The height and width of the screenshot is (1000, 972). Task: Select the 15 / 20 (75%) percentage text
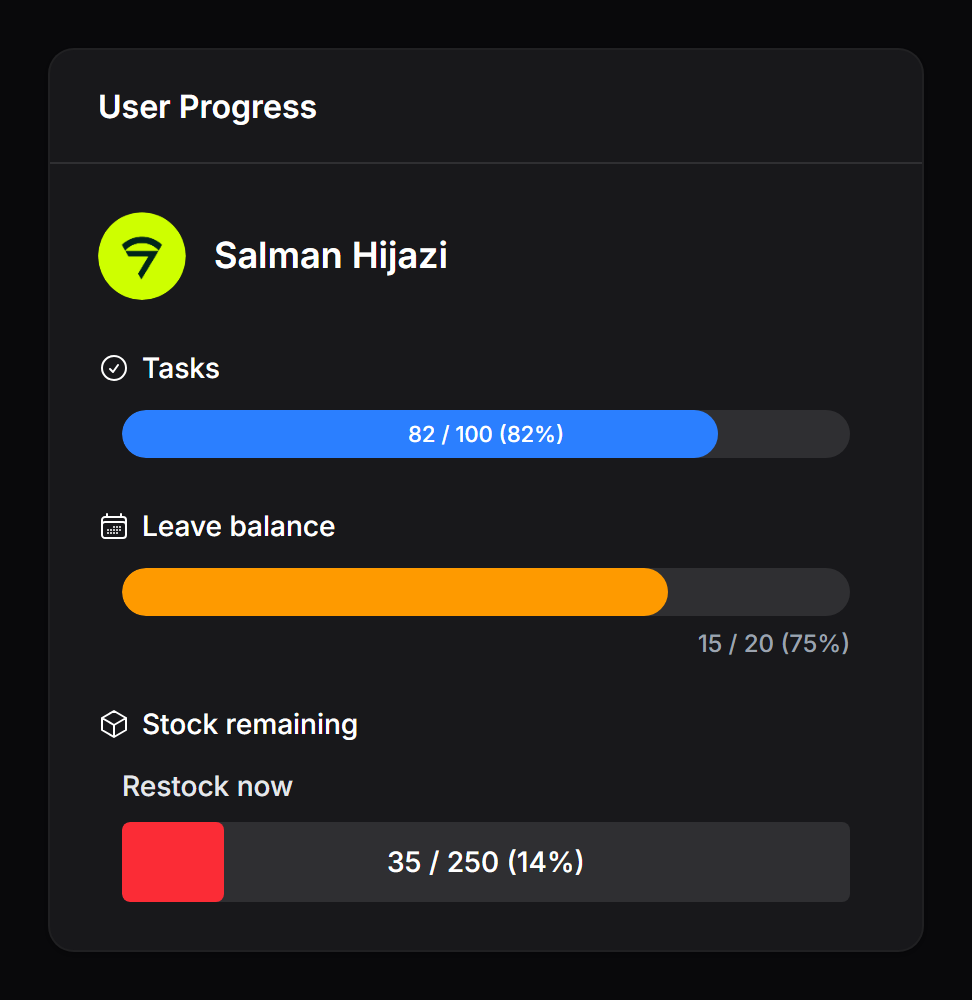coord(772,644)
